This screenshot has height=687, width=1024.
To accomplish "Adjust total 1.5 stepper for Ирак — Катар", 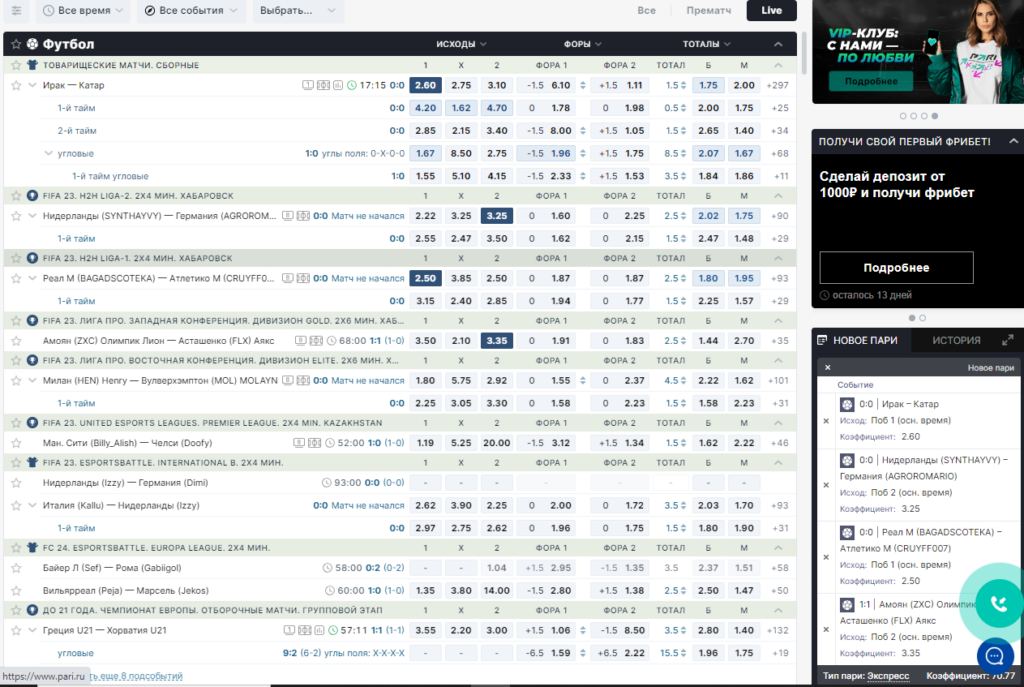I will [683, 86].
